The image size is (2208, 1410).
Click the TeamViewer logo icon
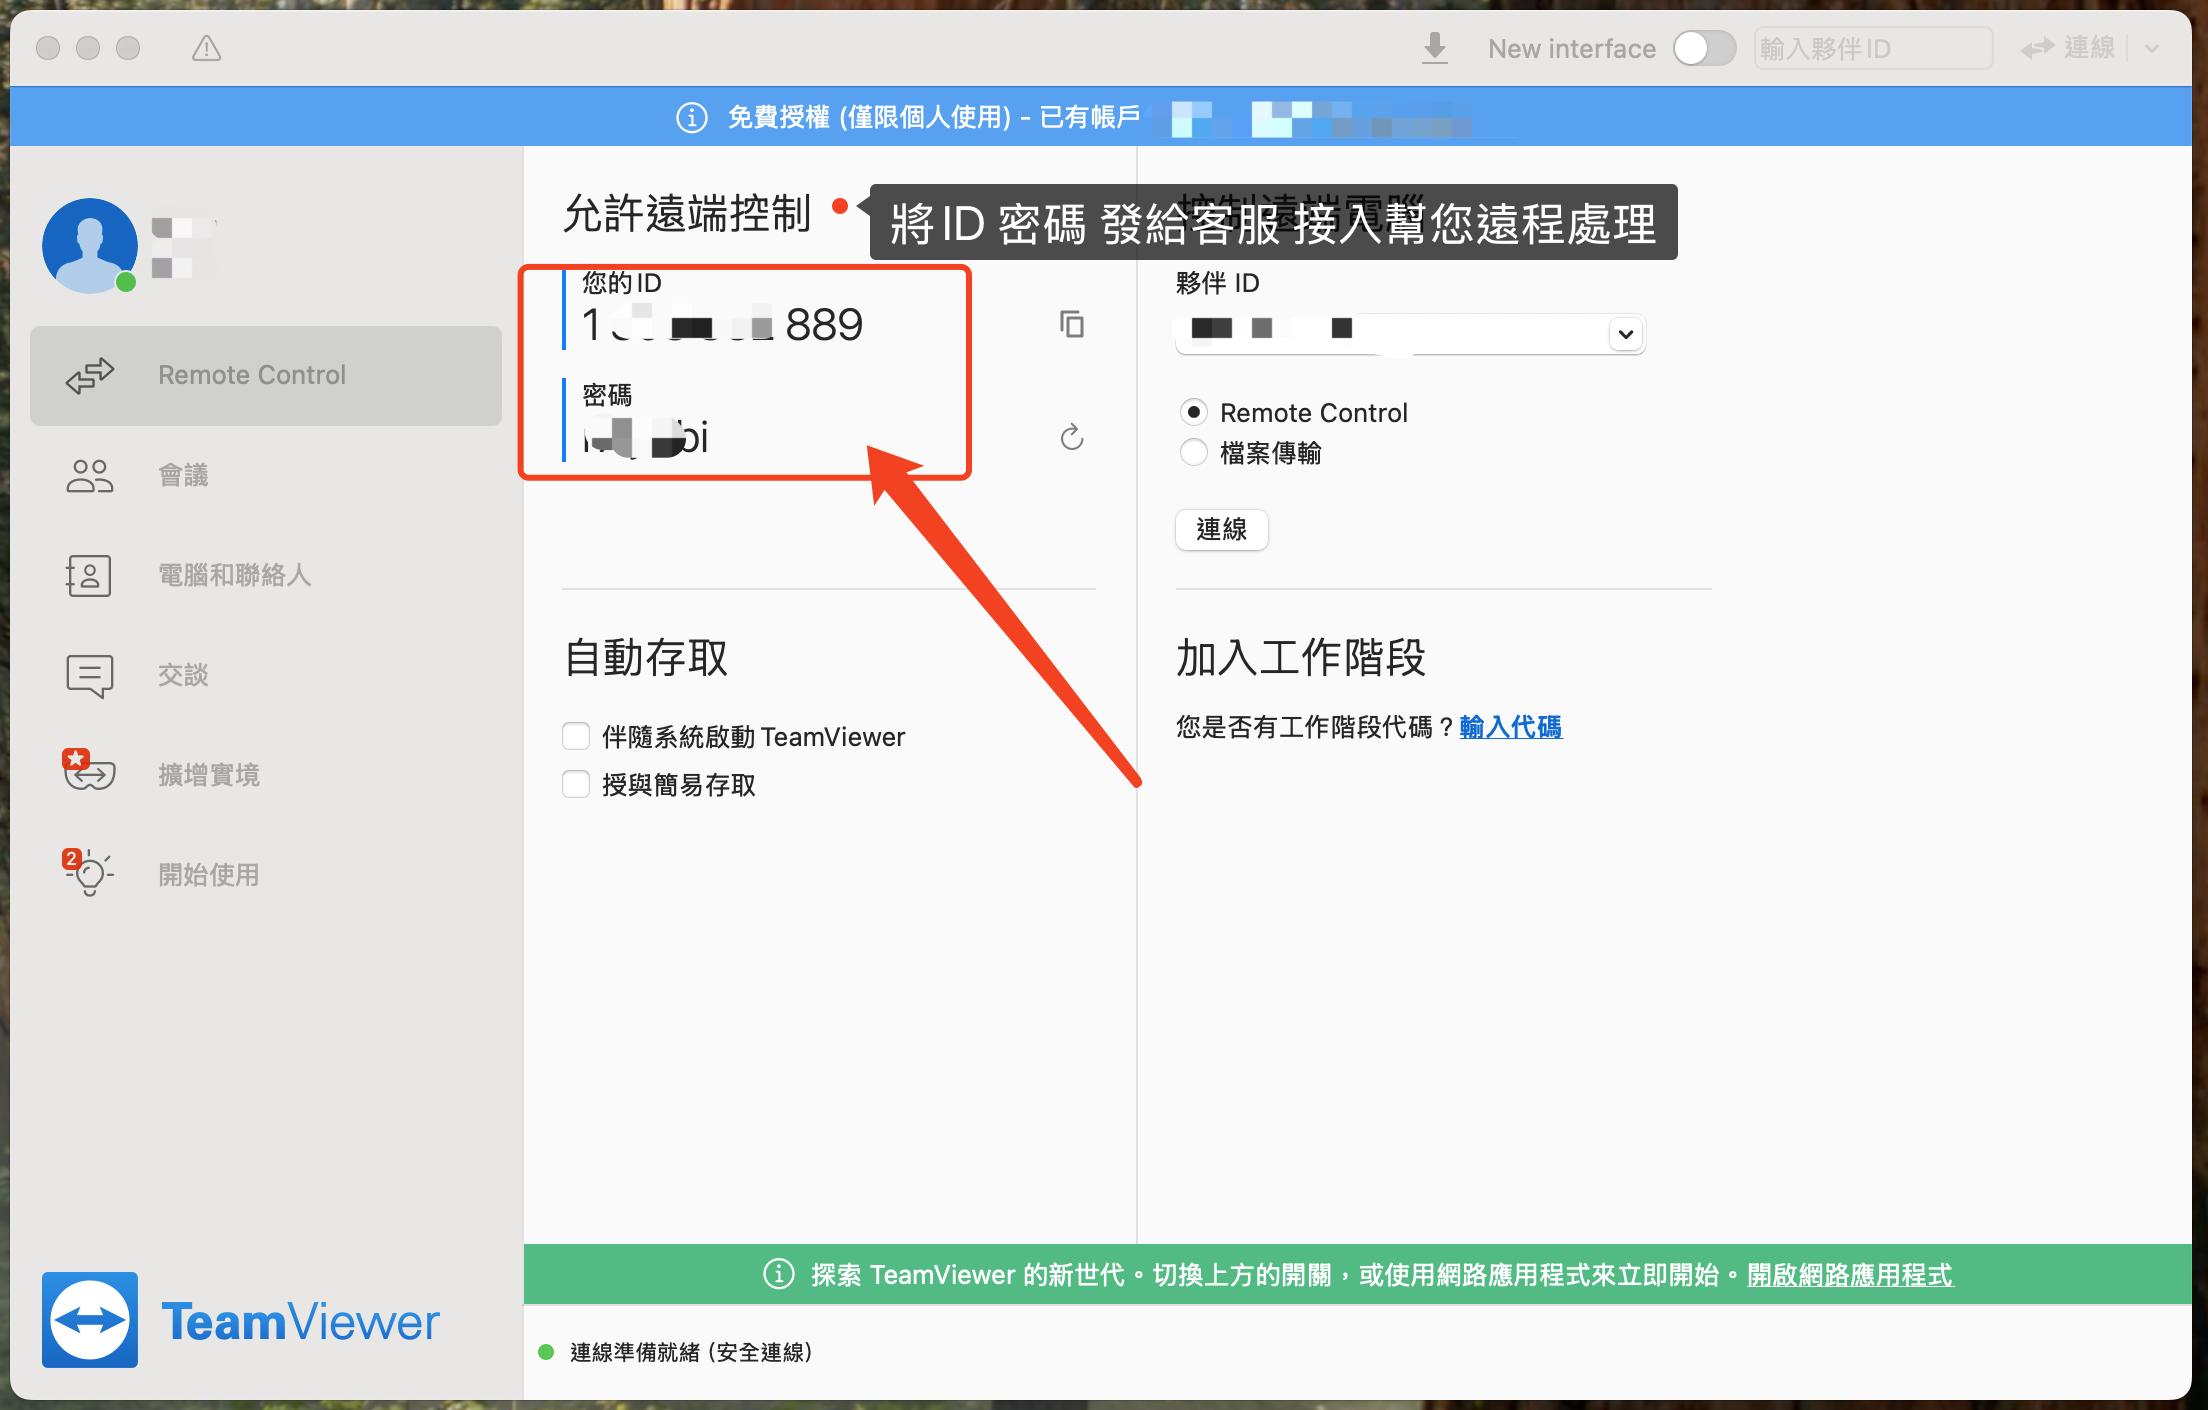pyautogui.click(x=90, y=1320)
